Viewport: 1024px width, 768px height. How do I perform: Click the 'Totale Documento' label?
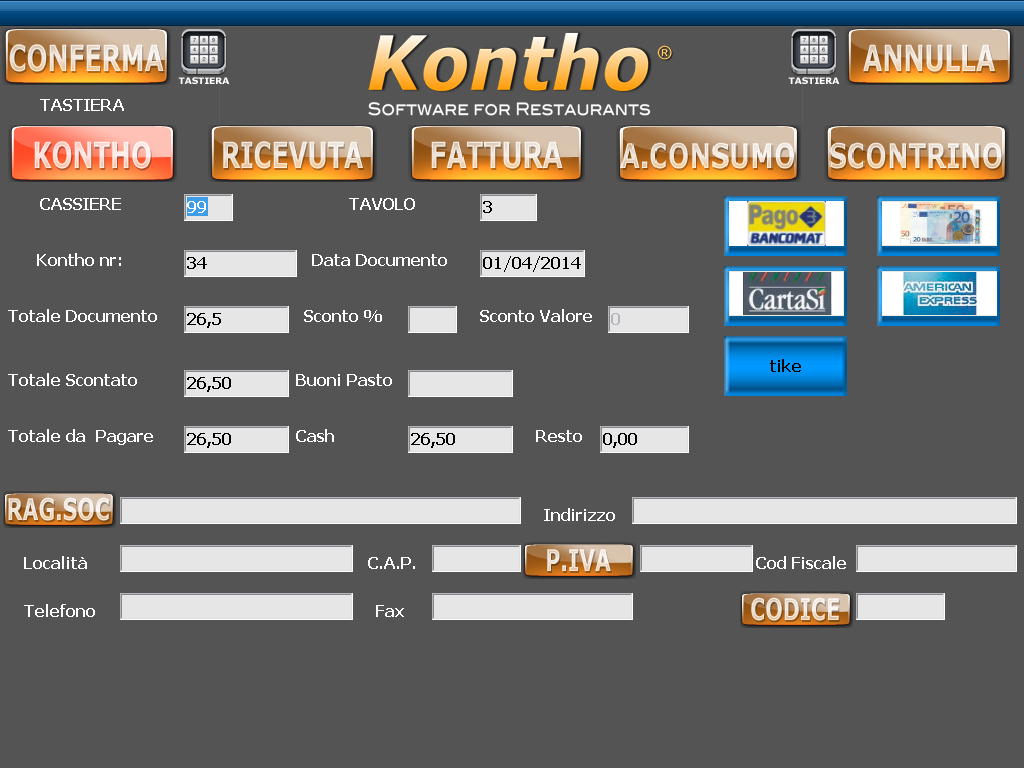coord(82,317)
